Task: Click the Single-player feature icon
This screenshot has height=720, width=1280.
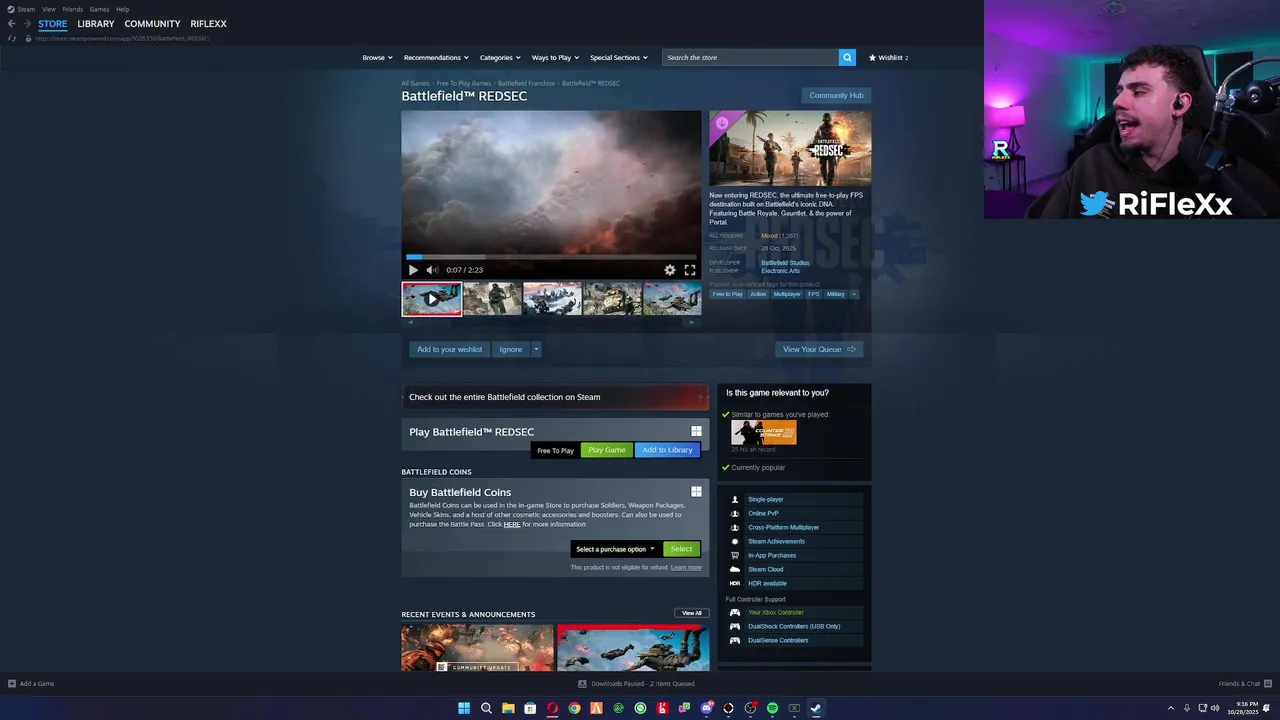Action: click(735, 499)
